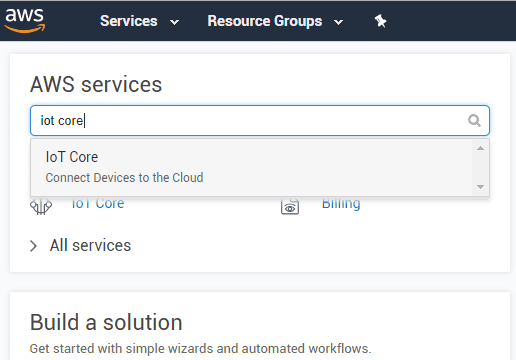Open the Services menu
The height and width of the screenshot is (360, 516).
139,21
